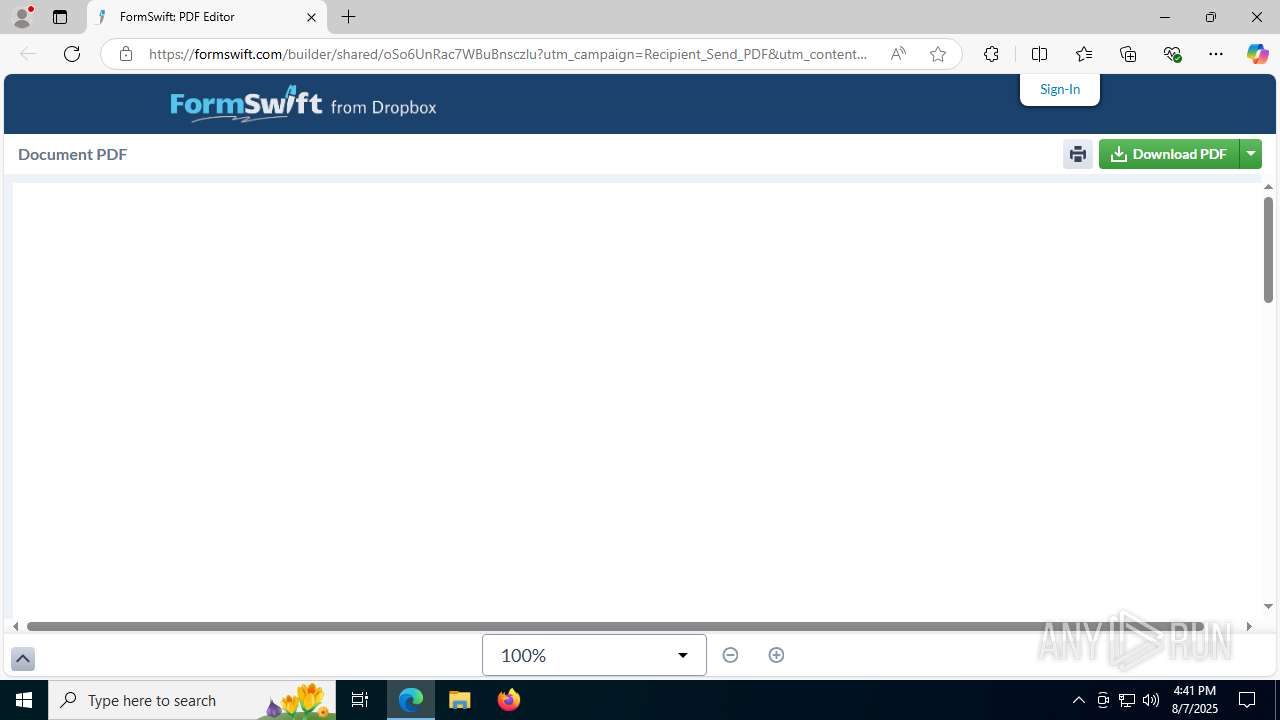
Task: Toggle the Split screen view icon
Action: (1039, 54)
